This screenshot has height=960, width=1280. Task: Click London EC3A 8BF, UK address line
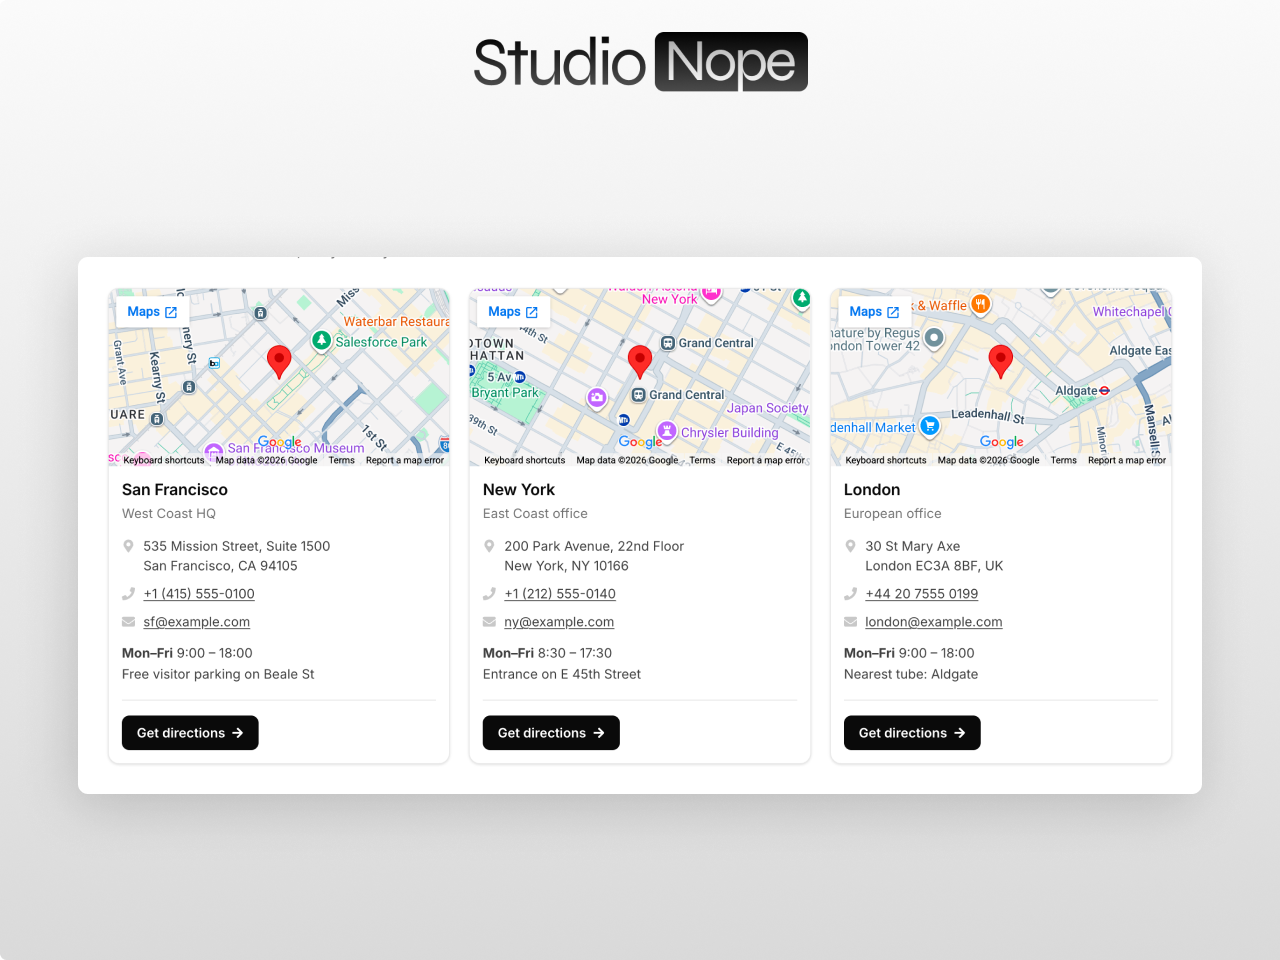934,566
